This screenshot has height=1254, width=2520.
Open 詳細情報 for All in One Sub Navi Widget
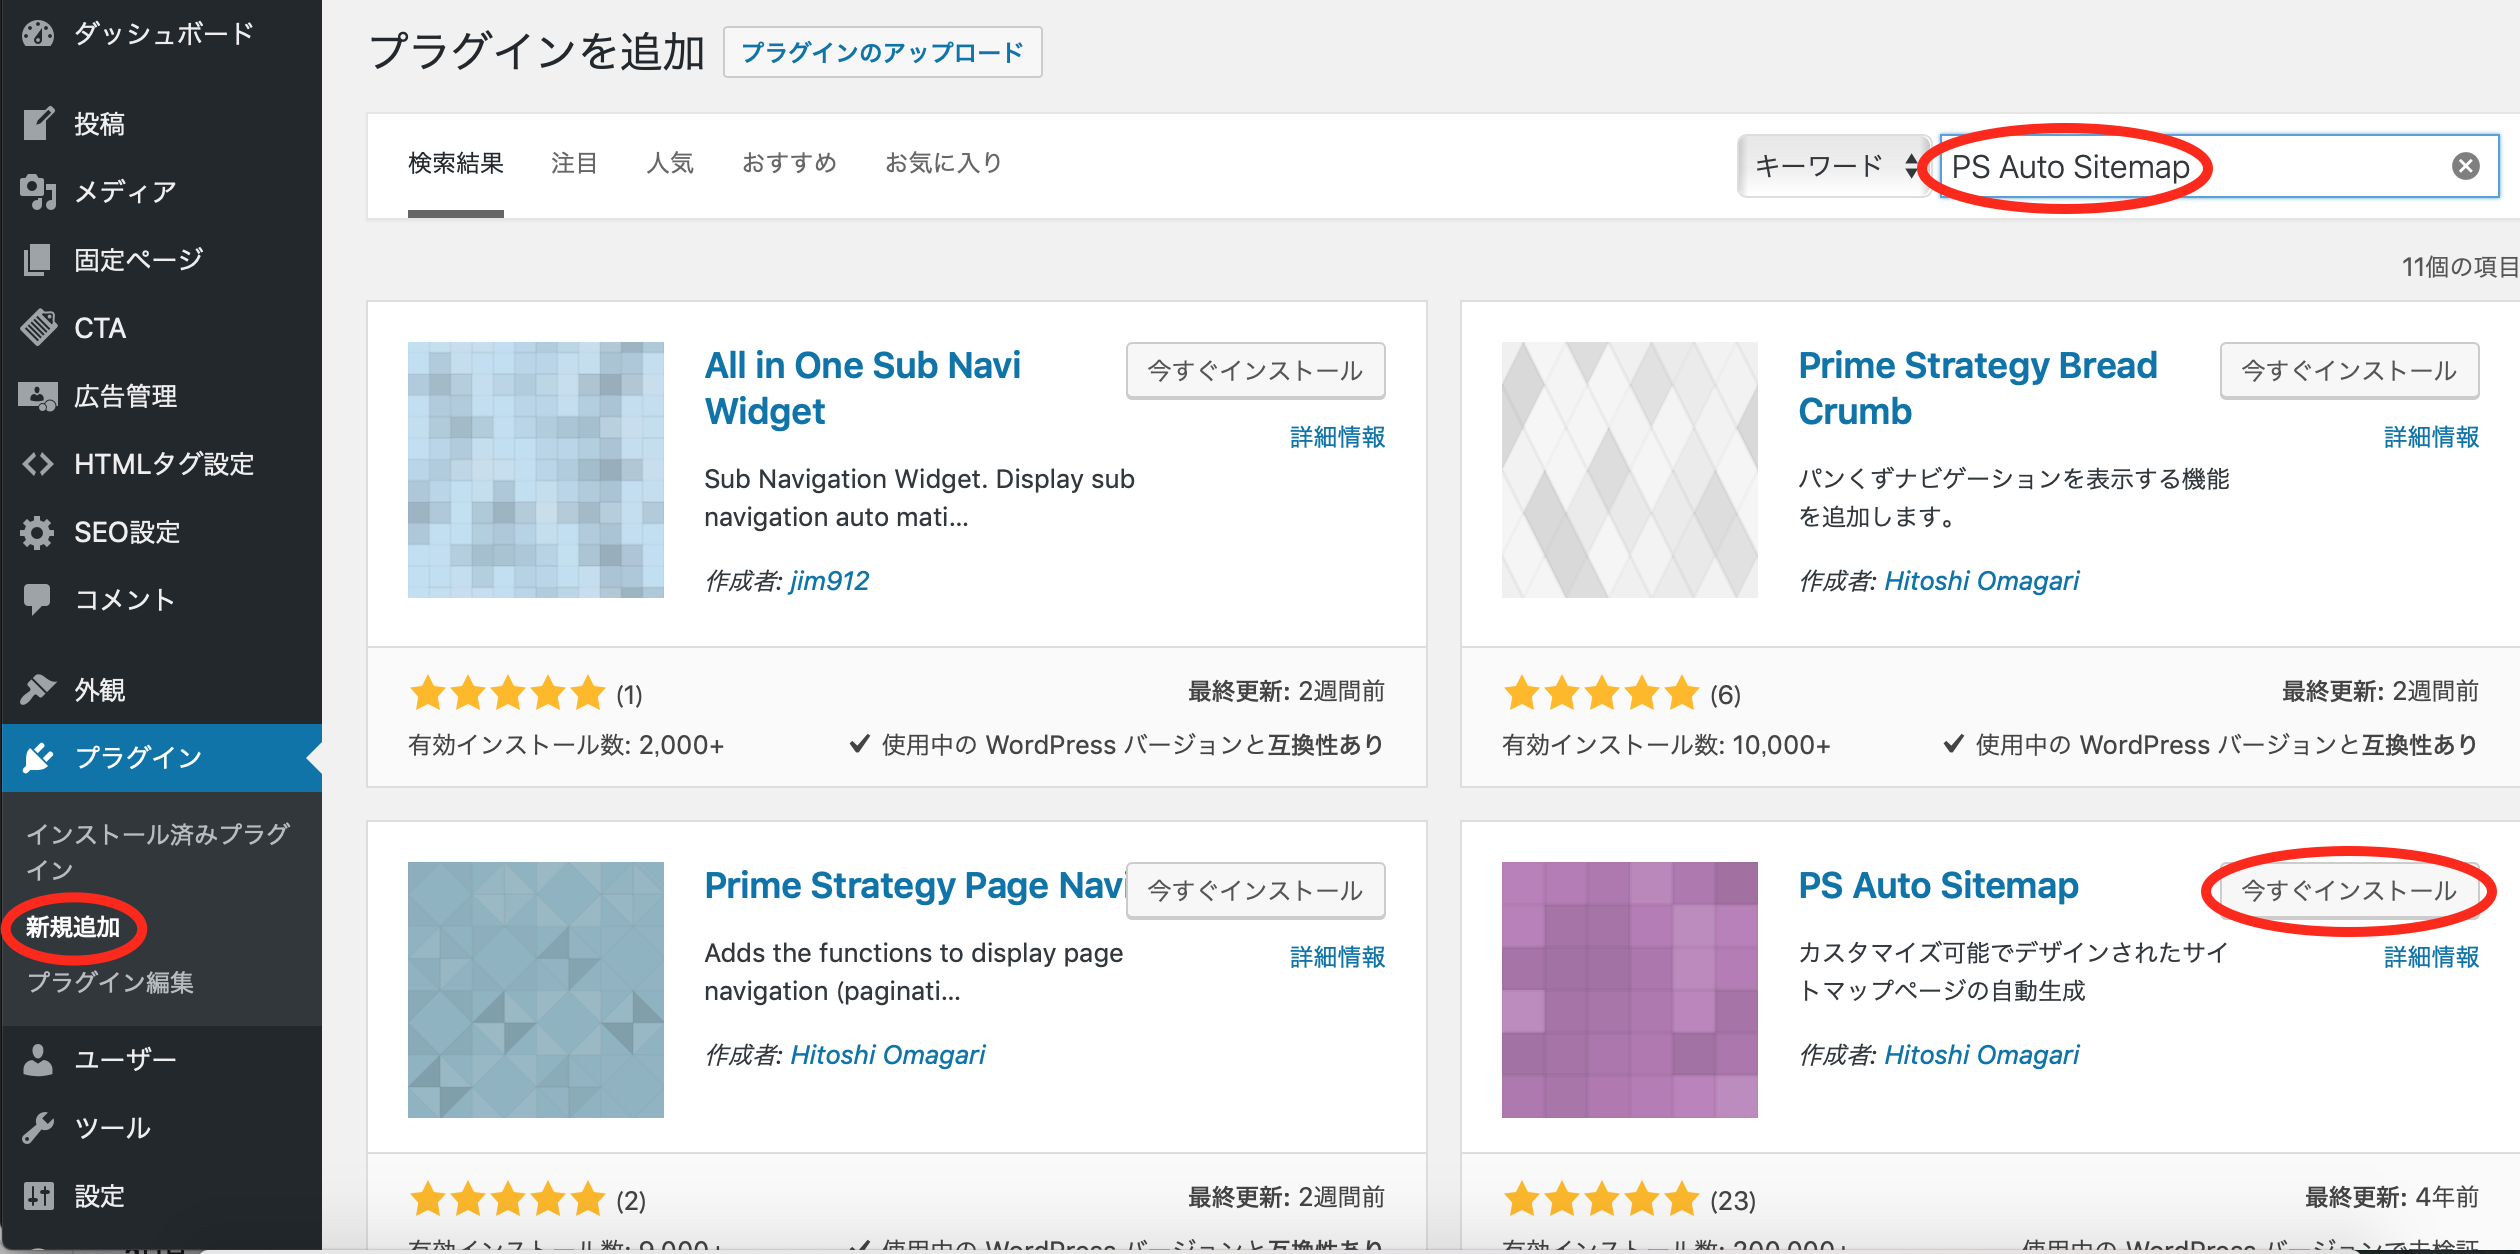coord(1338,437)
